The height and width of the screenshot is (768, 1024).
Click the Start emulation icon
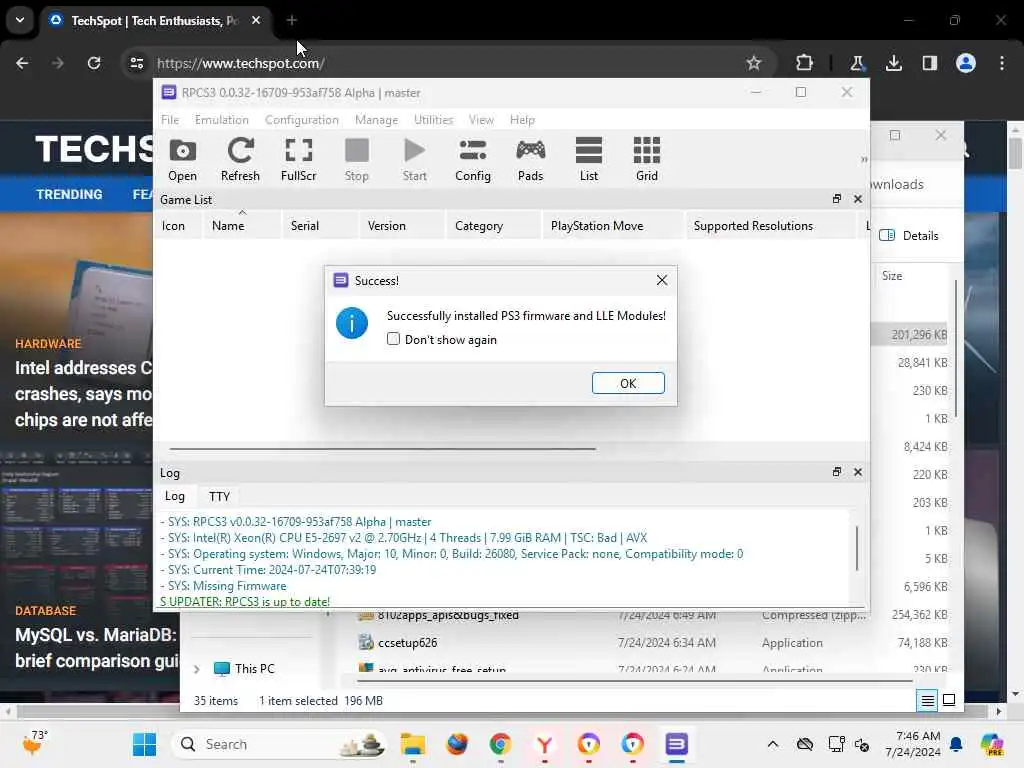pos(415,159)
